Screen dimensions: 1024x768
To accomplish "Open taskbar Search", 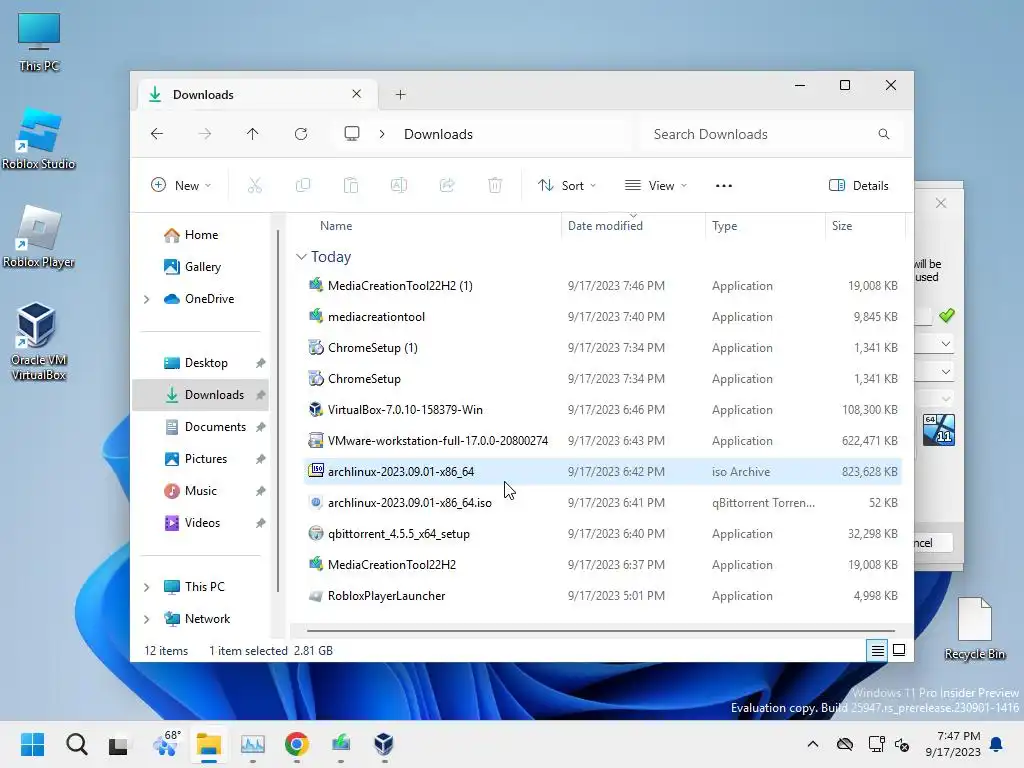I will [76, 744].
